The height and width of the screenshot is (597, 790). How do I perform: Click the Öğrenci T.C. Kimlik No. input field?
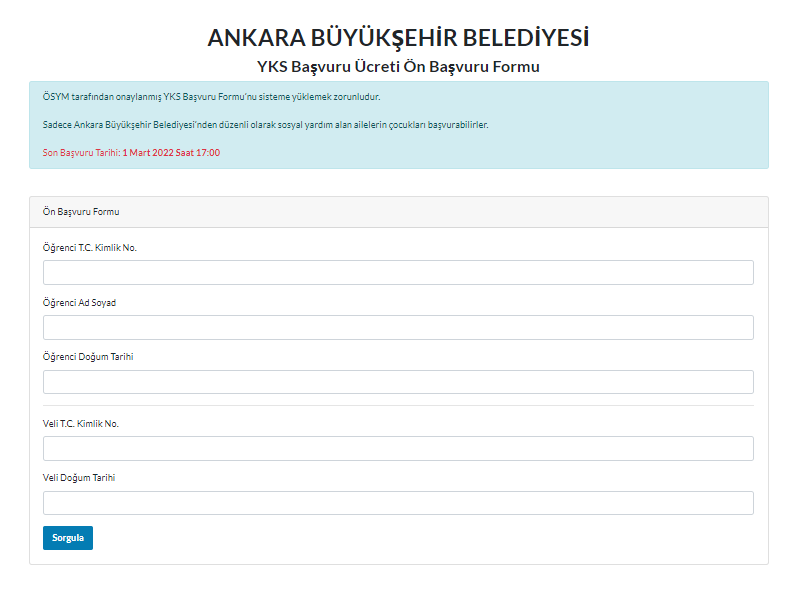click(x=398, y=273)
